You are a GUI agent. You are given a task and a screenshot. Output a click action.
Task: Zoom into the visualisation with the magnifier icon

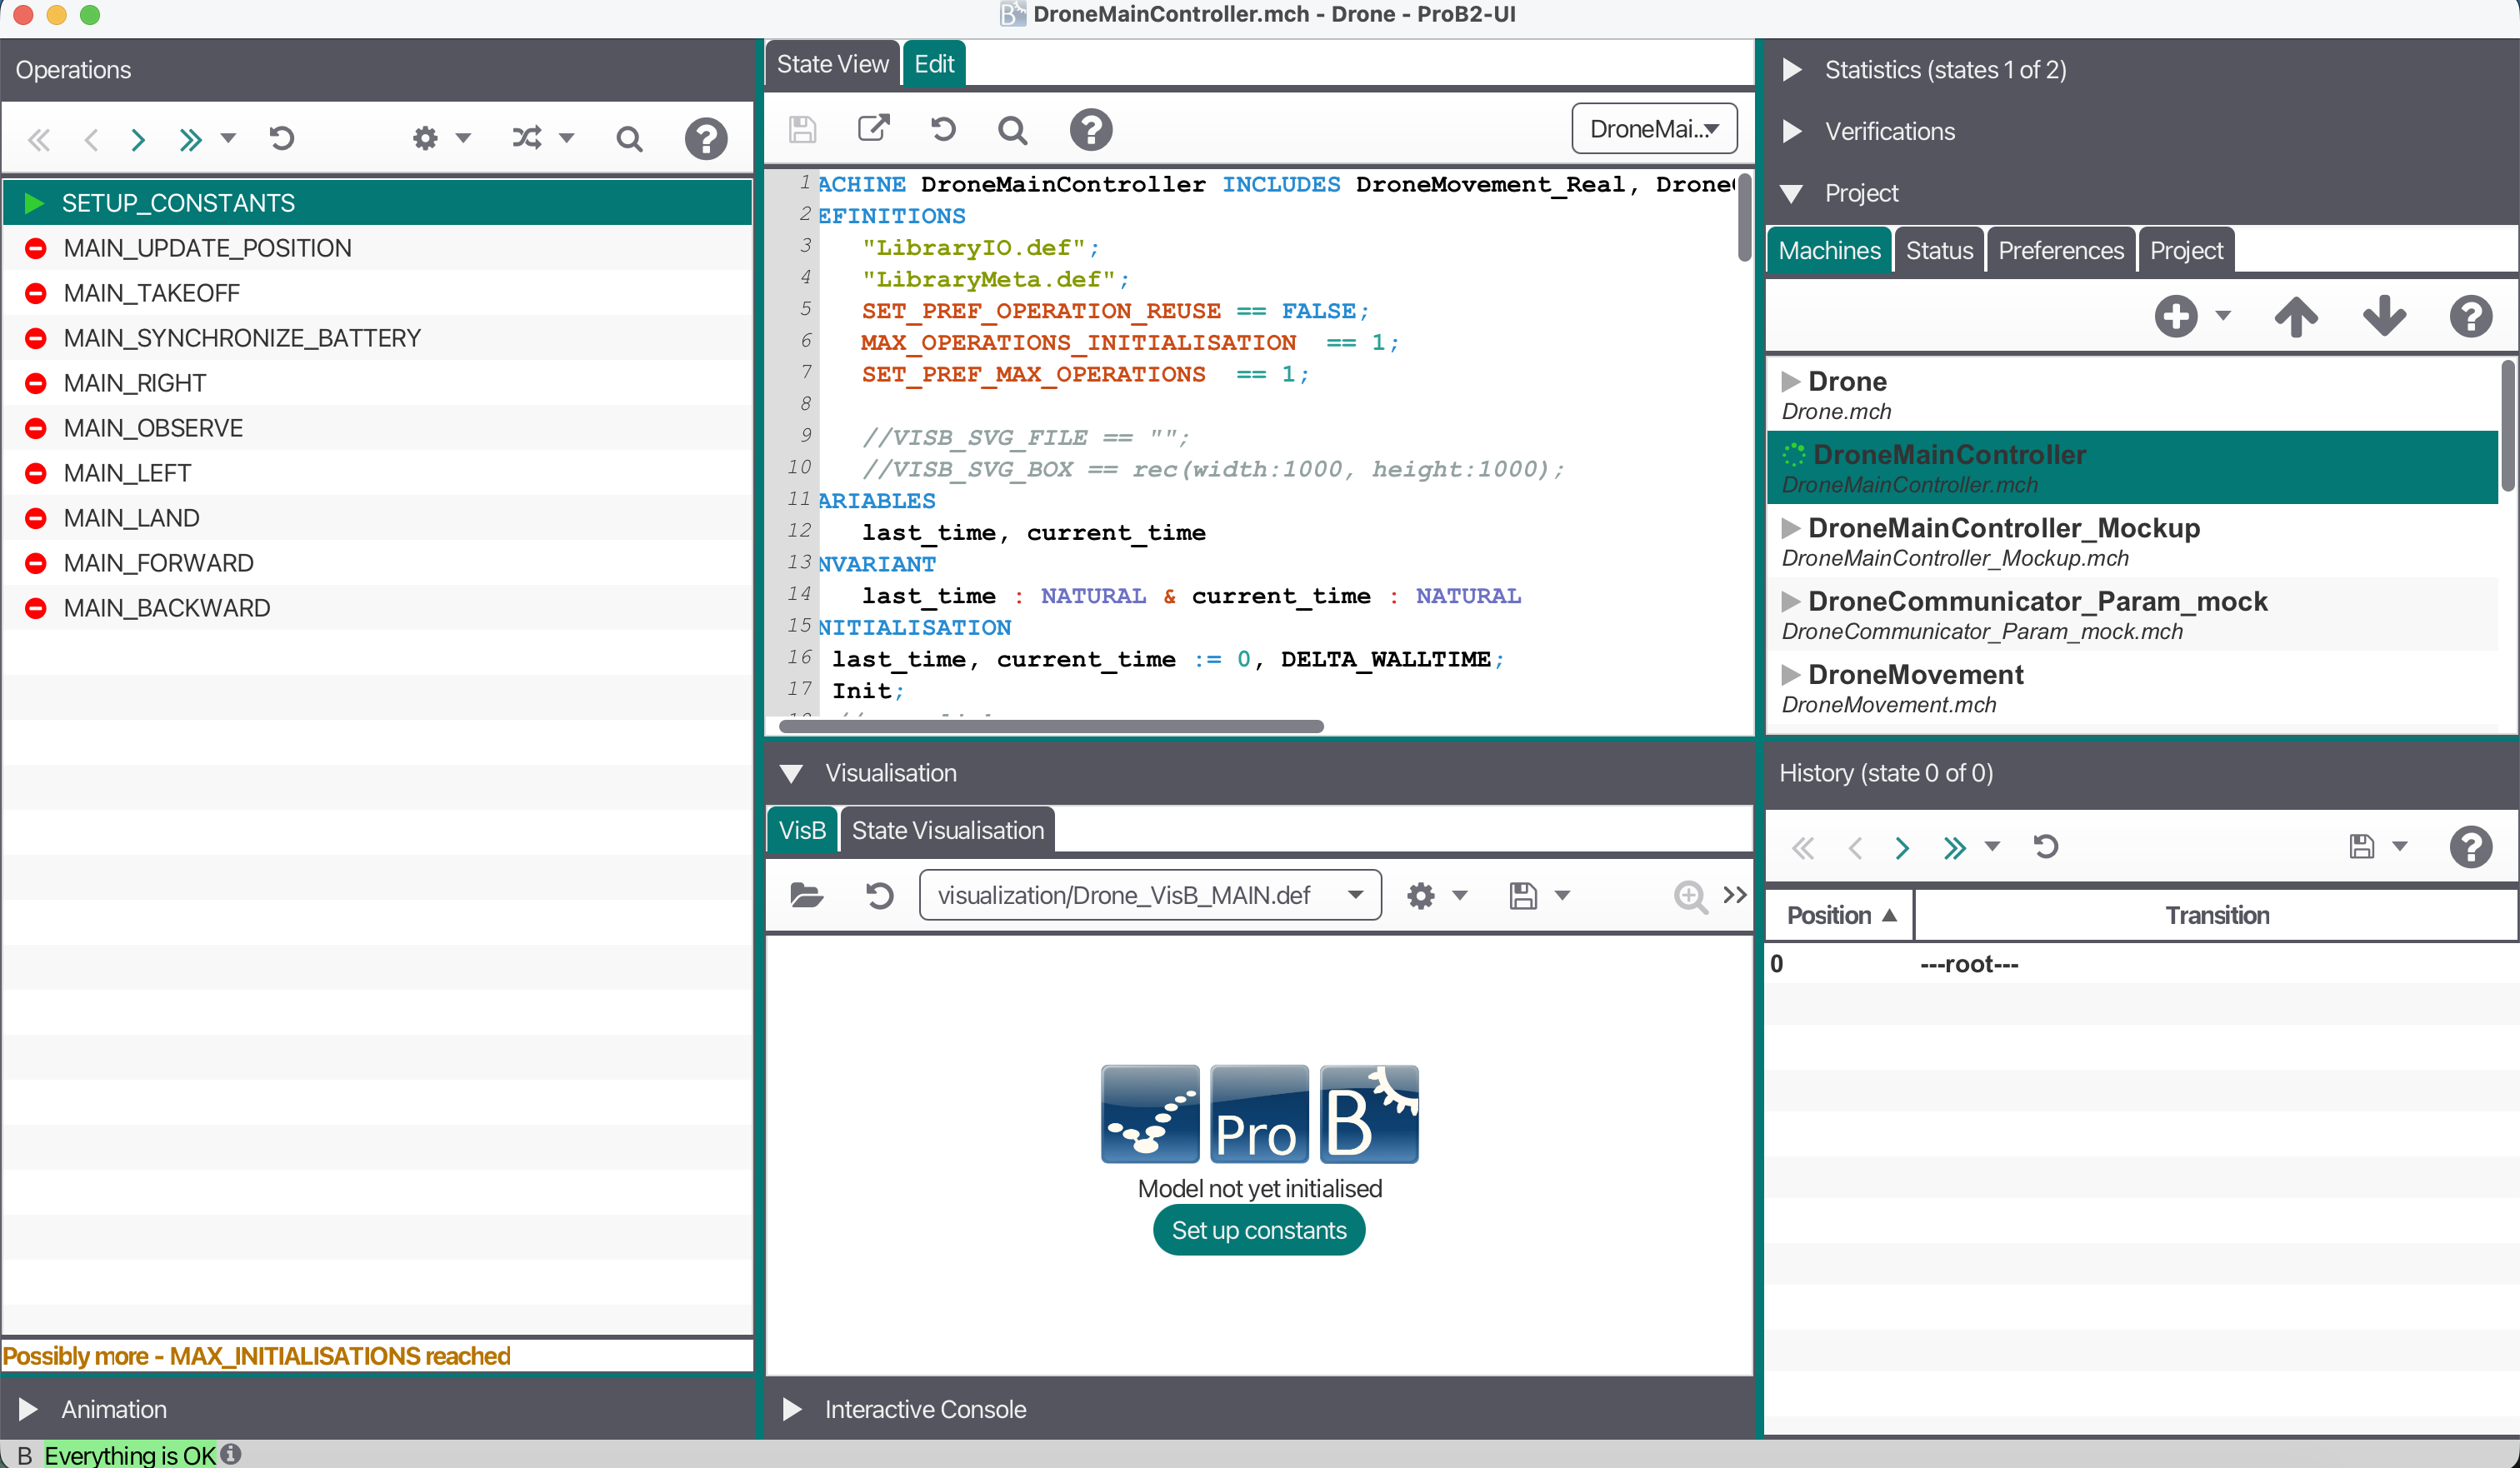pyautogui.click(x=1690, y=897)
